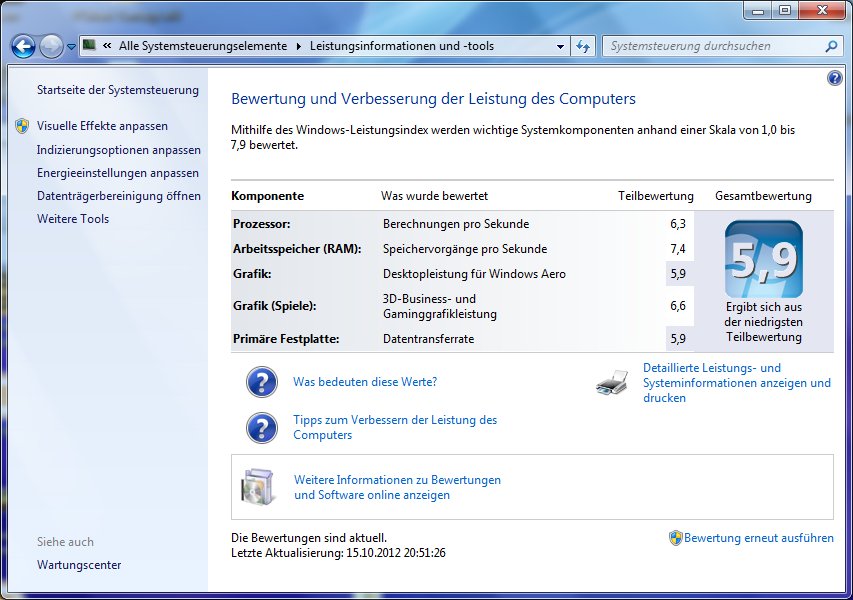This screenshot has height=600, width=853.
Task: Click the RAM score 7,4
Action: (678, 249)
